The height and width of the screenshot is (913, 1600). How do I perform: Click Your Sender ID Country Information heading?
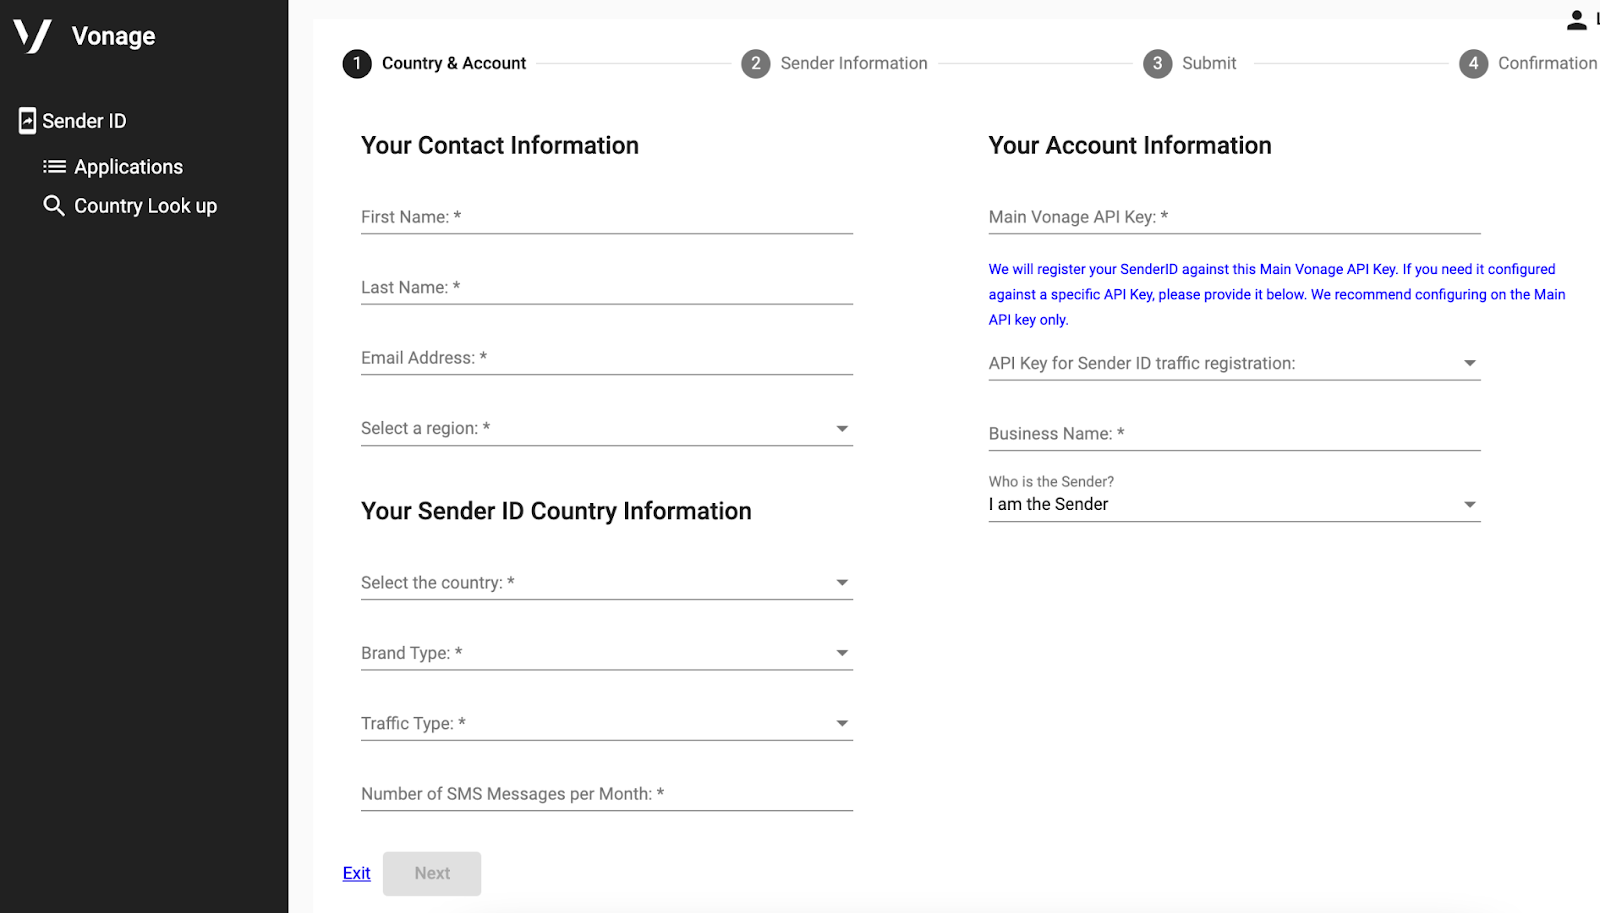click(x=556, y=511)
